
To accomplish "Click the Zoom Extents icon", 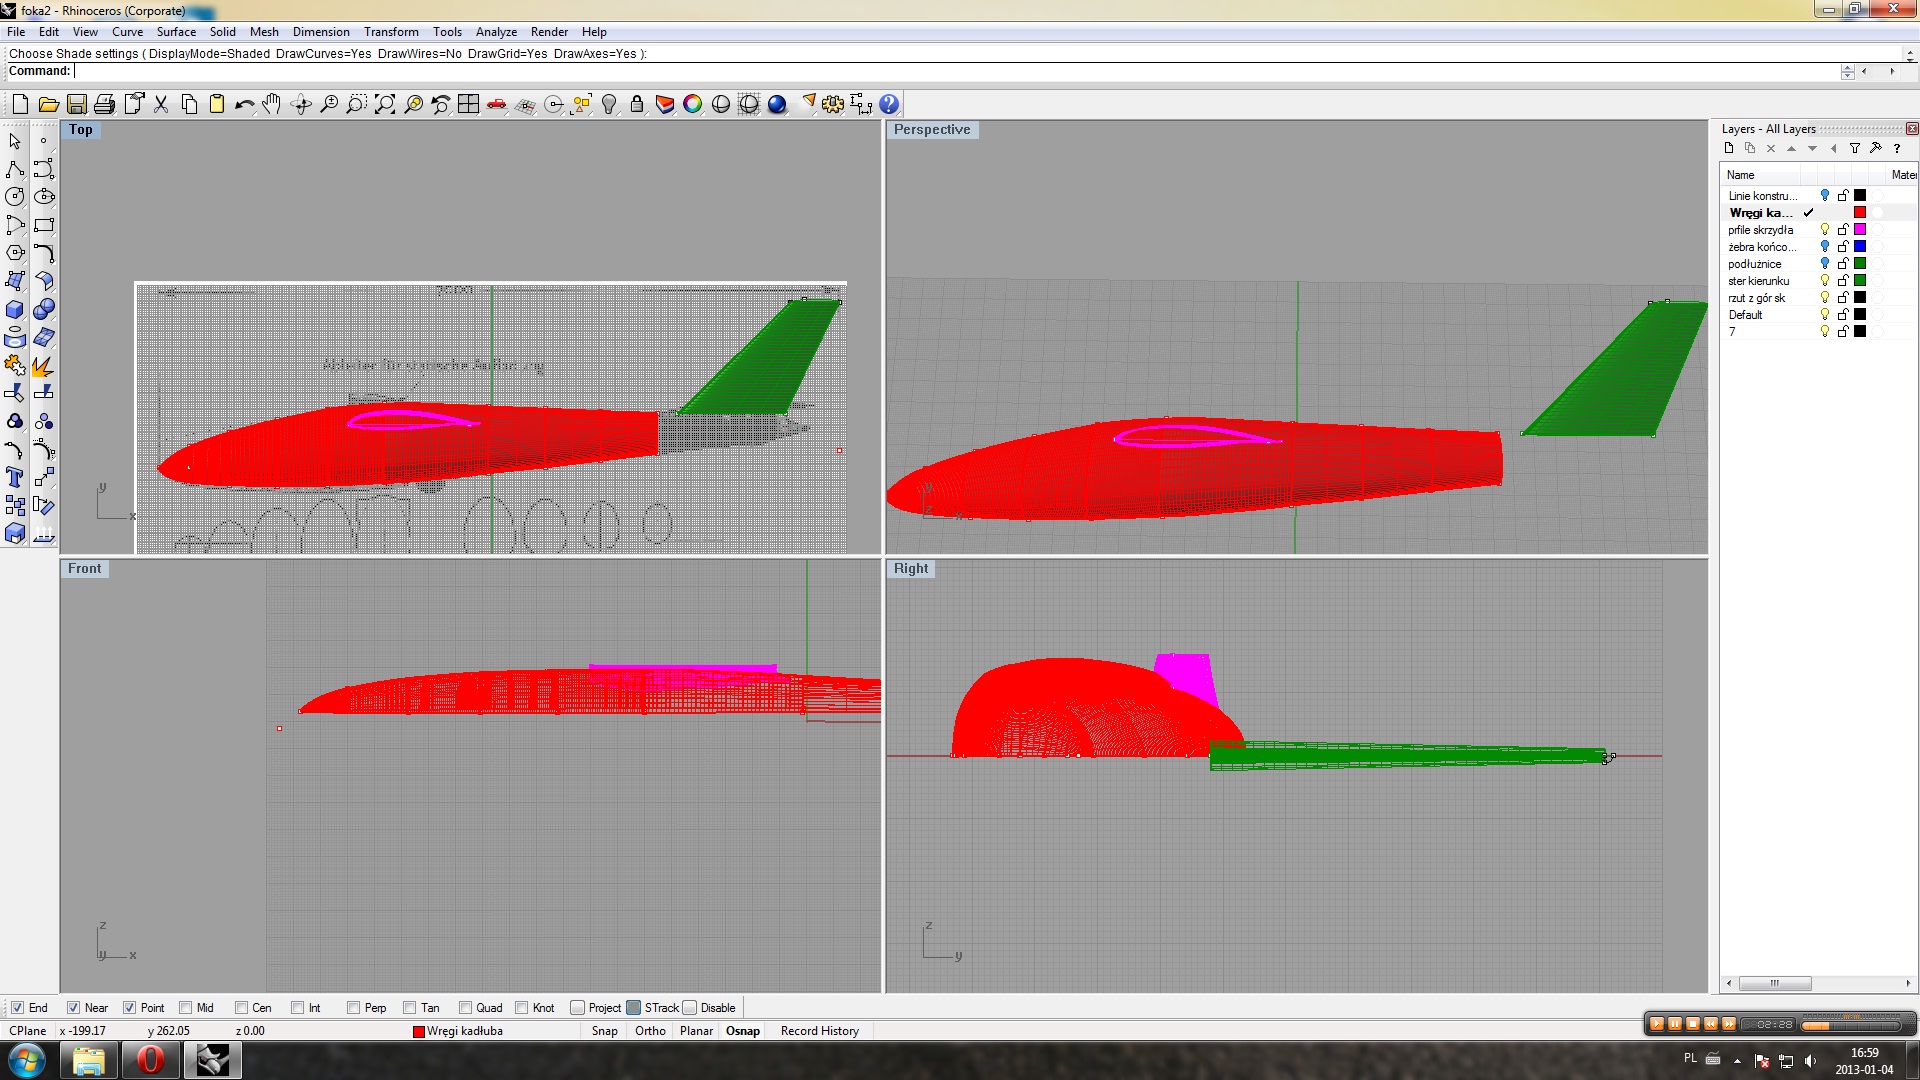I will click(384, 104).
